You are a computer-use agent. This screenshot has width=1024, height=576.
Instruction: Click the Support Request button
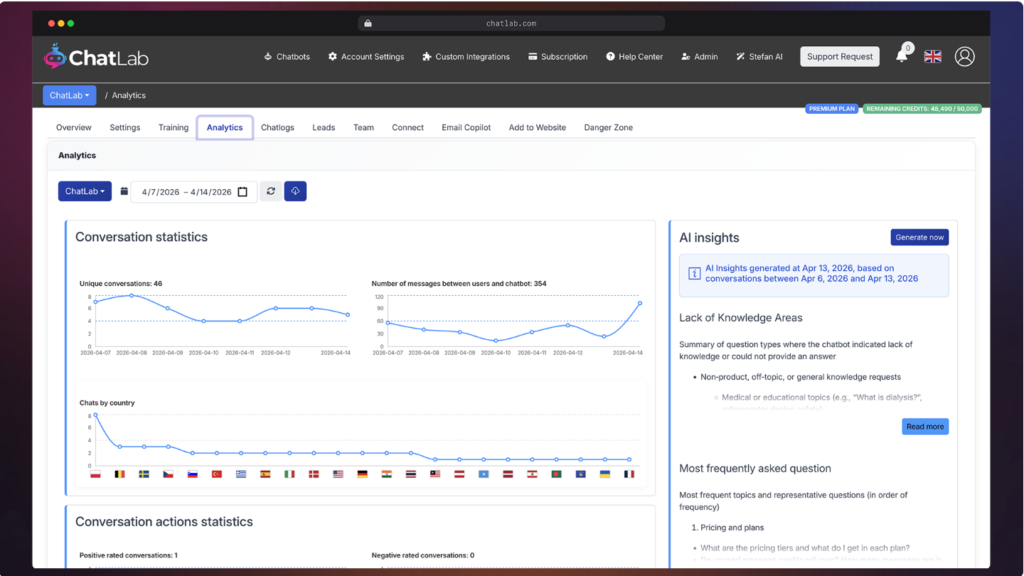[840, 57]
